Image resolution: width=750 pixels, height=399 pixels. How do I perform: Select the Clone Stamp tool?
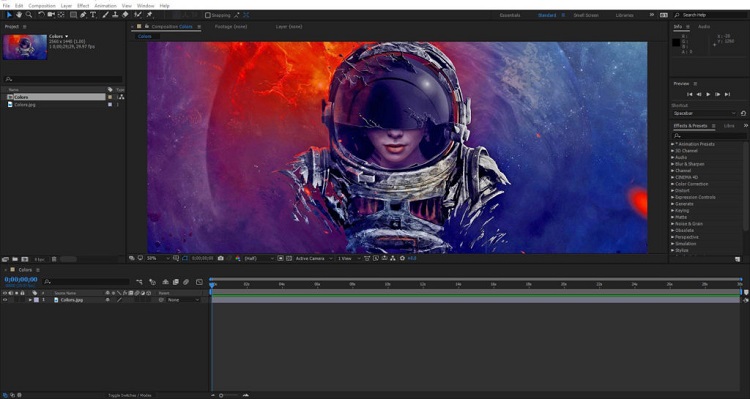tap(115, 15)
